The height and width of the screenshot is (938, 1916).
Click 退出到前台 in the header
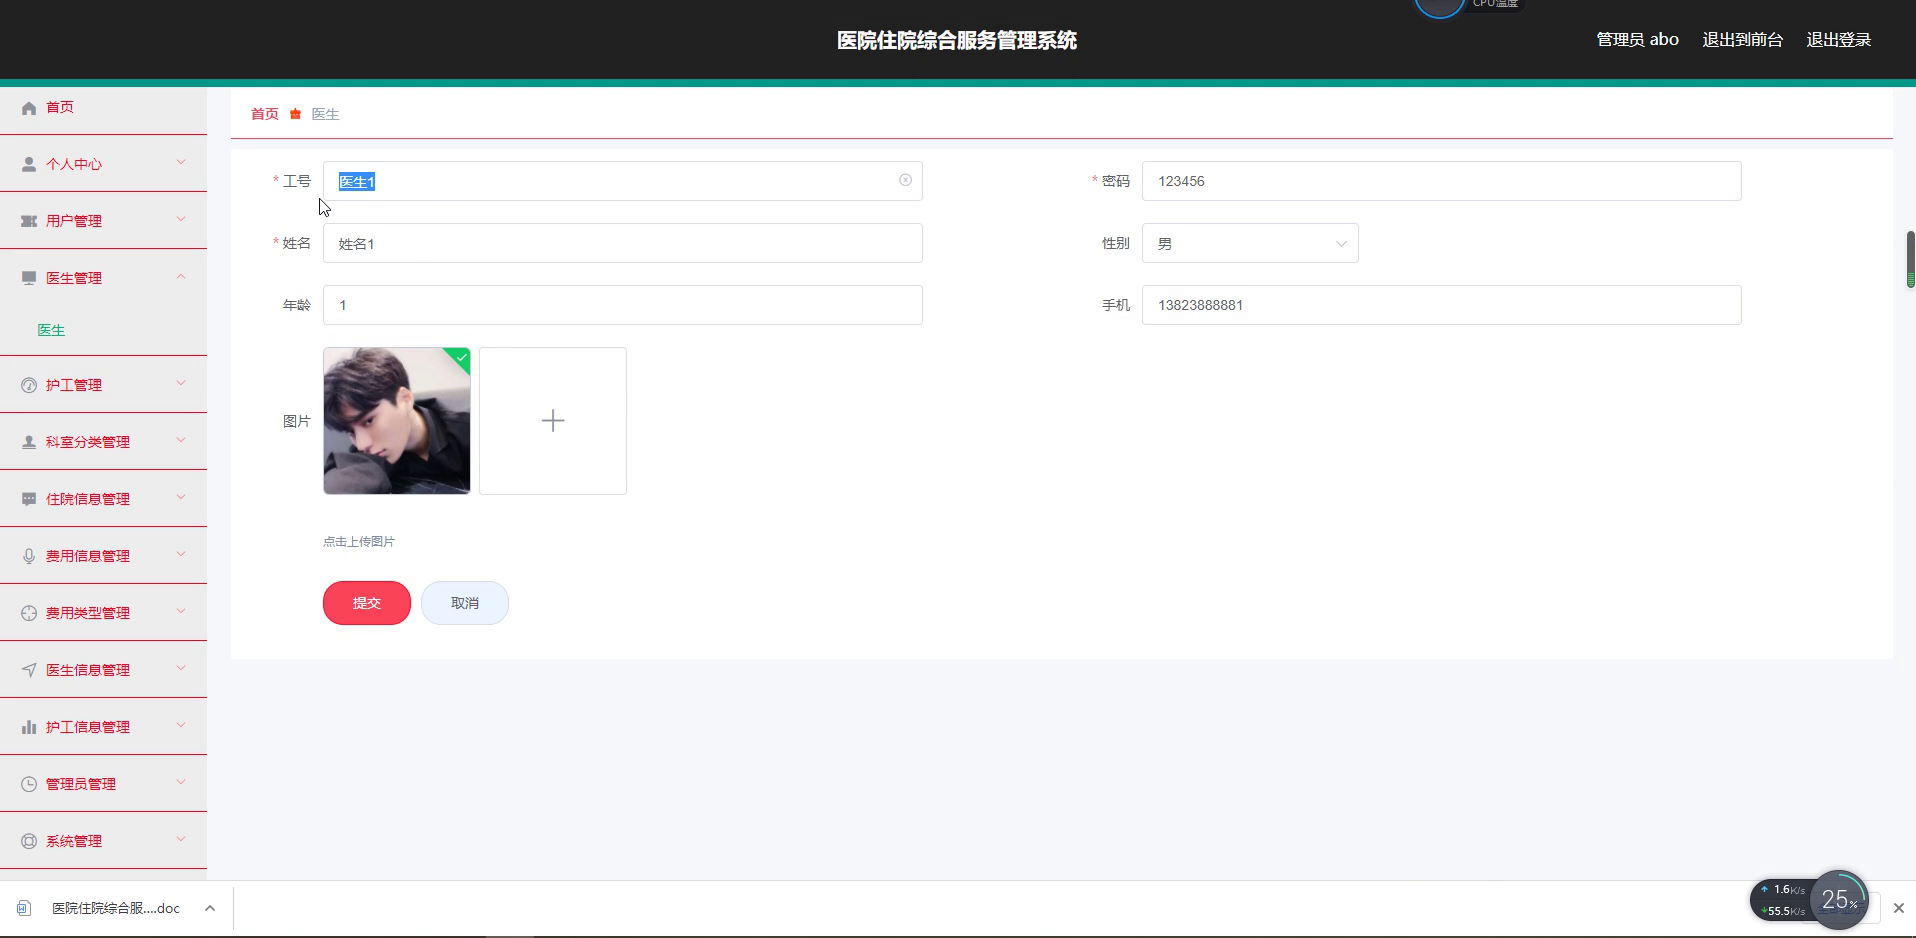(x=1743, y=40)
